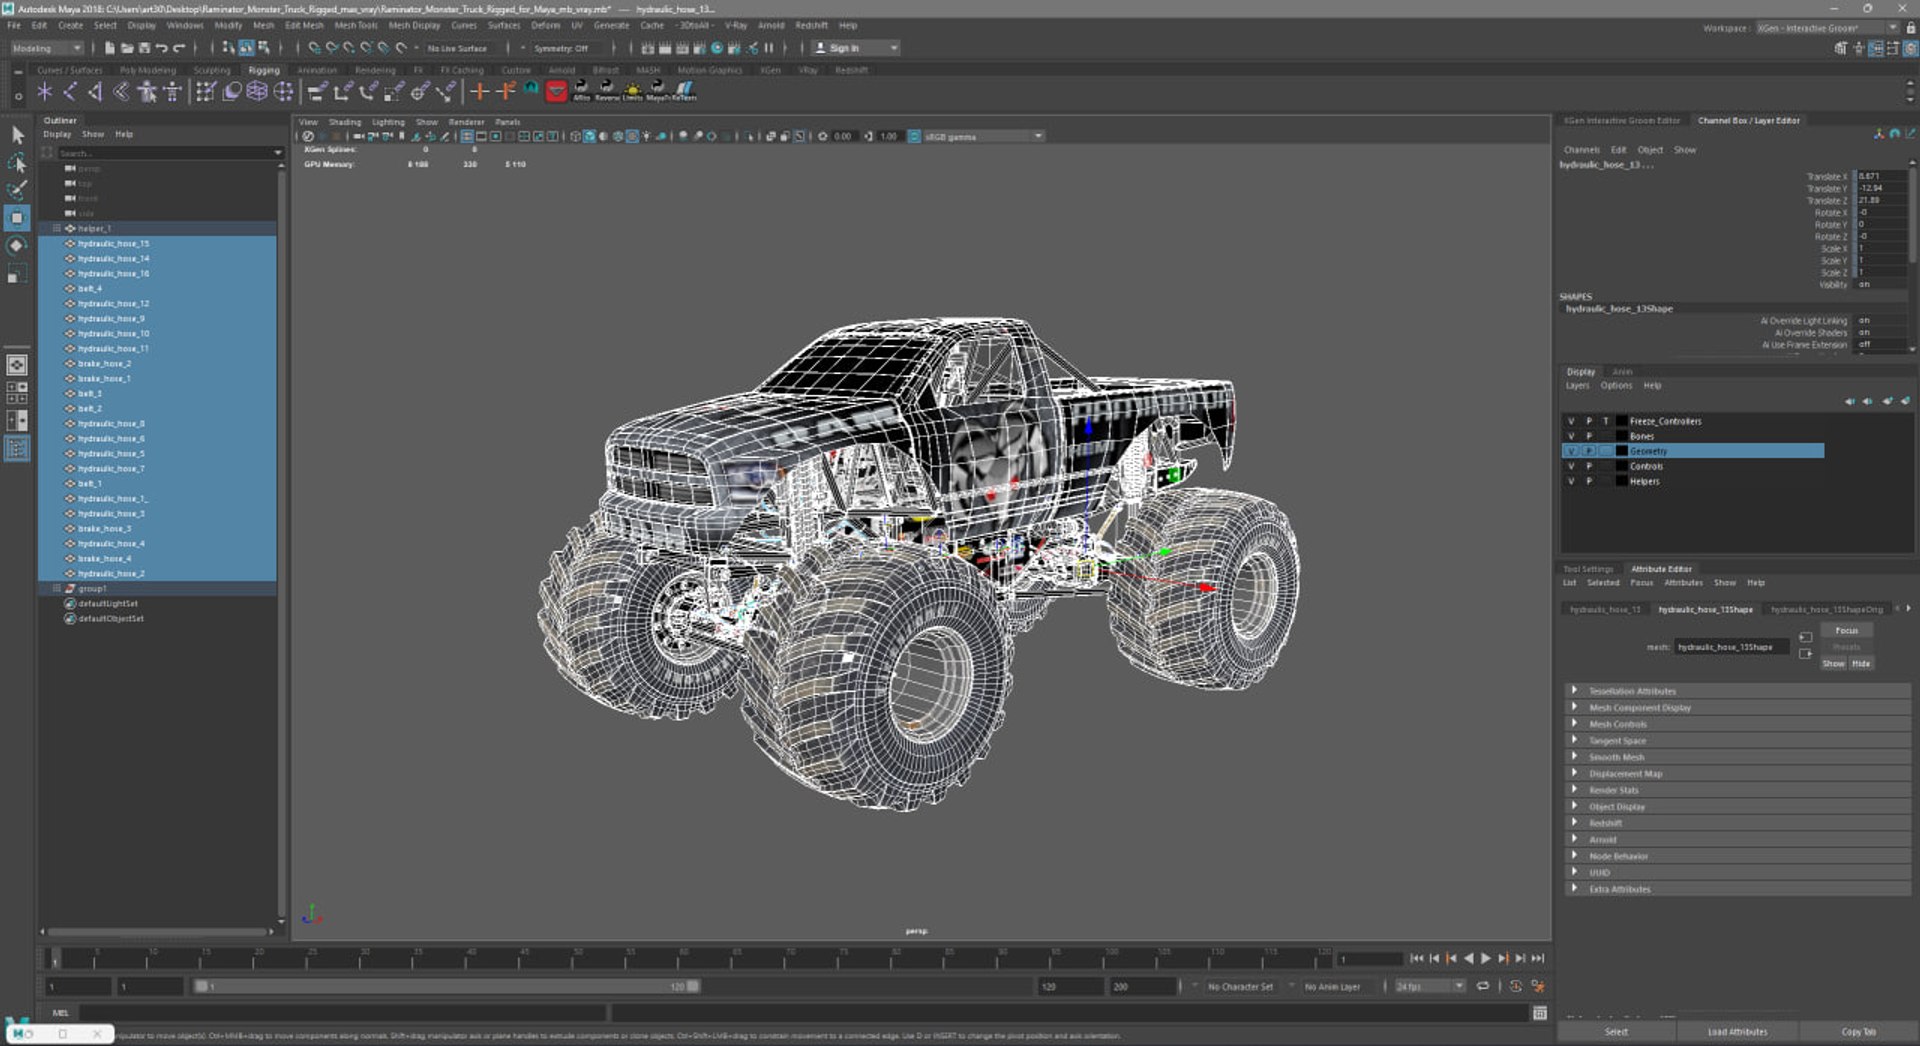Click the Outliner search field

165,153
